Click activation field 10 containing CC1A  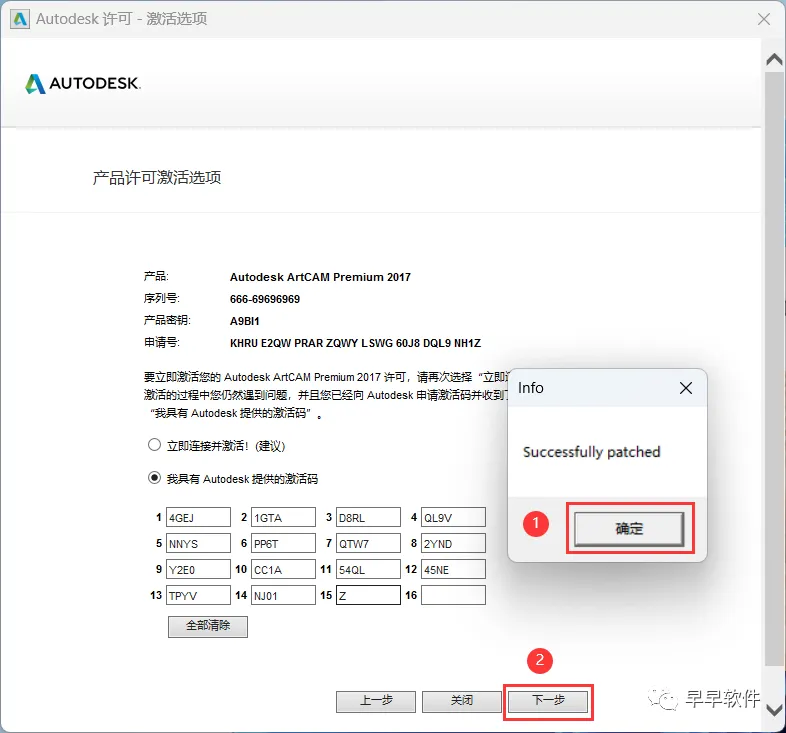[283, 570]
